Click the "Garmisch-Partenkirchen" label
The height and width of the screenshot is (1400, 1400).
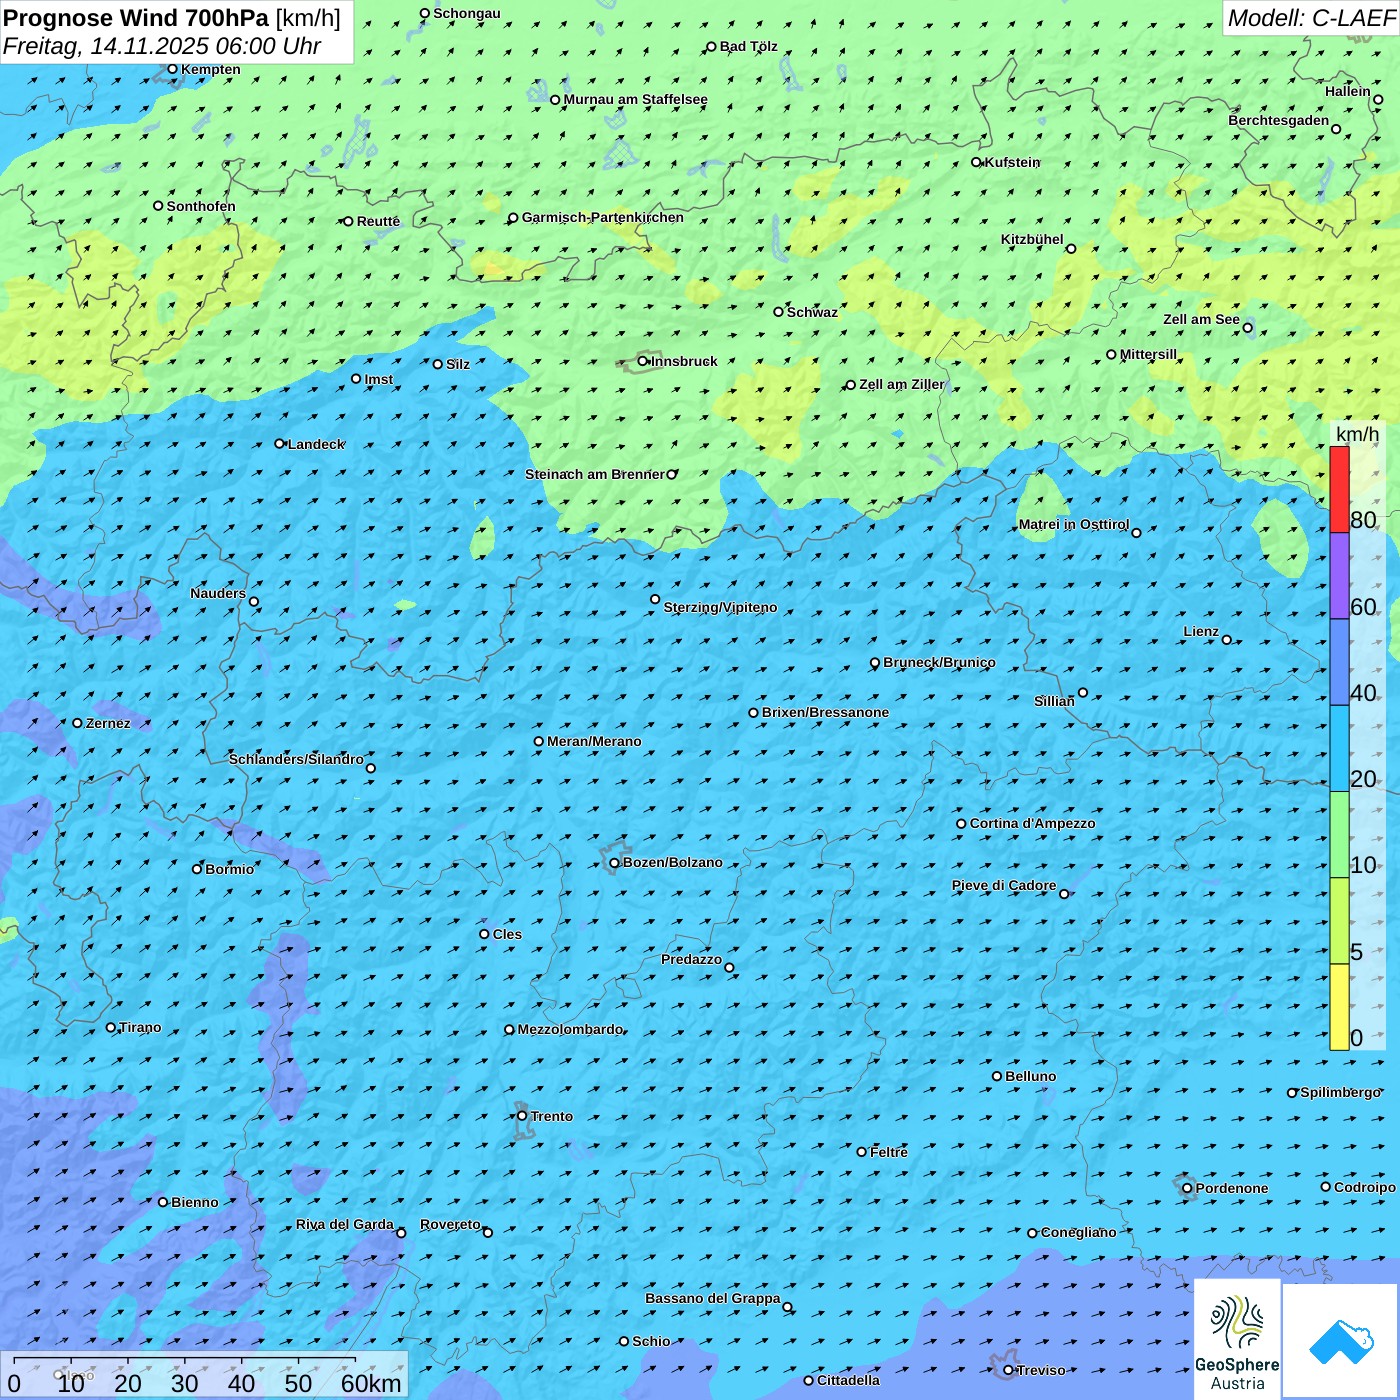point(603,217)
